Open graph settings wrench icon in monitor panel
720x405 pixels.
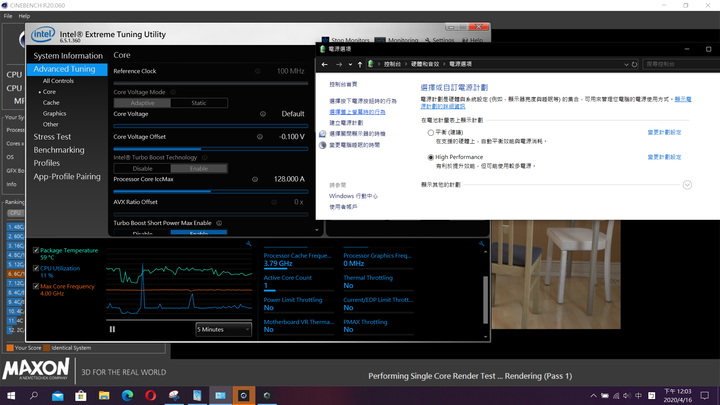coord(248,244)
